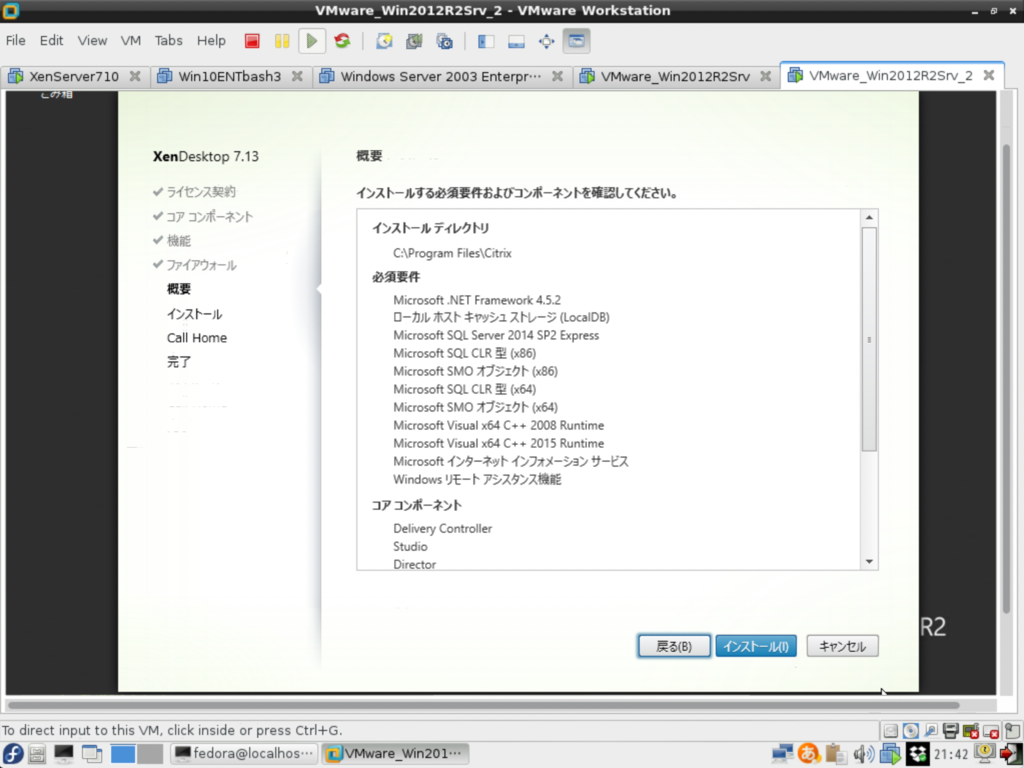Image resolution: width=1024 pixels, height=768 pixels.
Task: Click the CD/DVD drive device status icon
Action: (910, 731)
